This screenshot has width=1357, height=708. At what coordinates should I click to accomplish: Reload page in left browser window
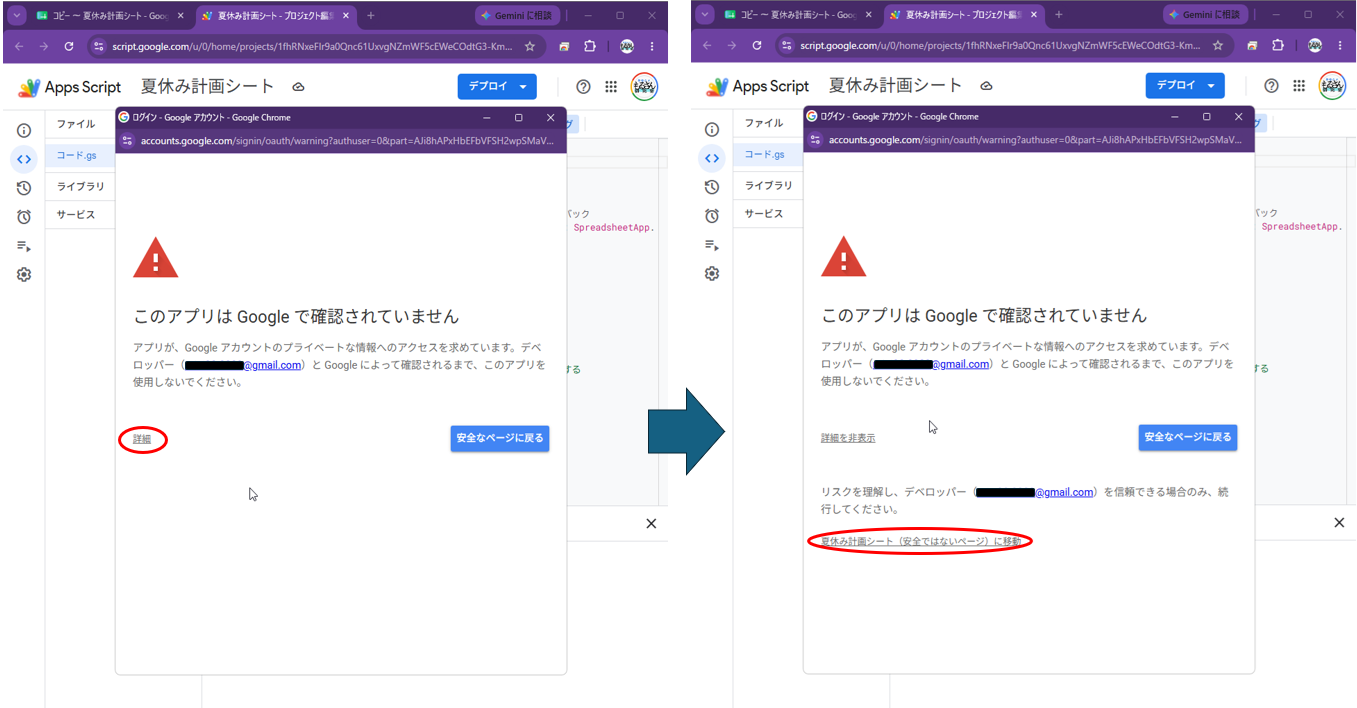[x=69, y=46]
